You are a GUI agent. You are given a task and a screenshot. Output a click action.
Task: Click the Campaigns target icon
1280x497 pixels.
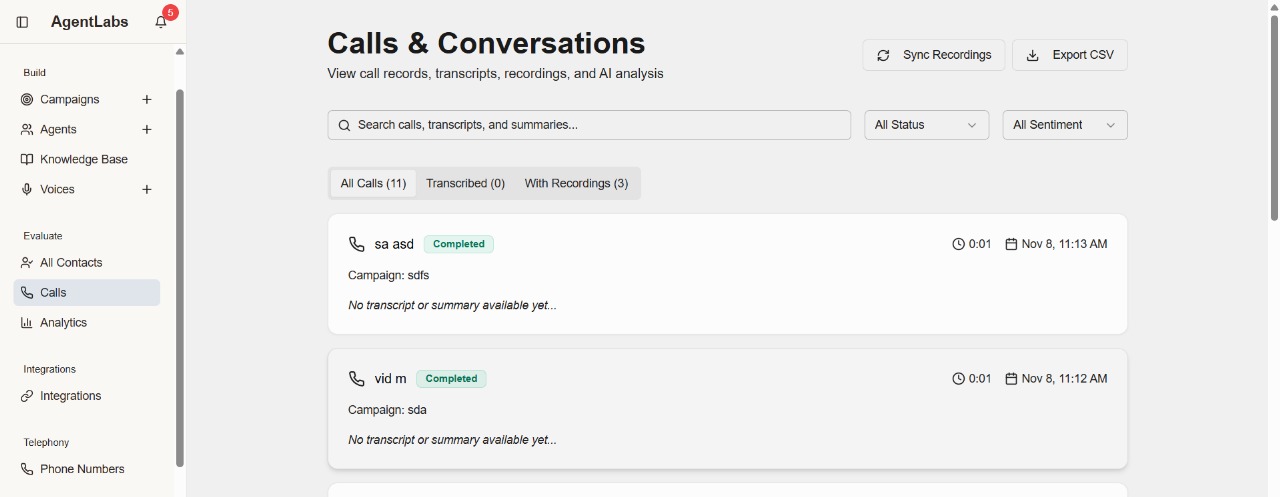(27, 100)
